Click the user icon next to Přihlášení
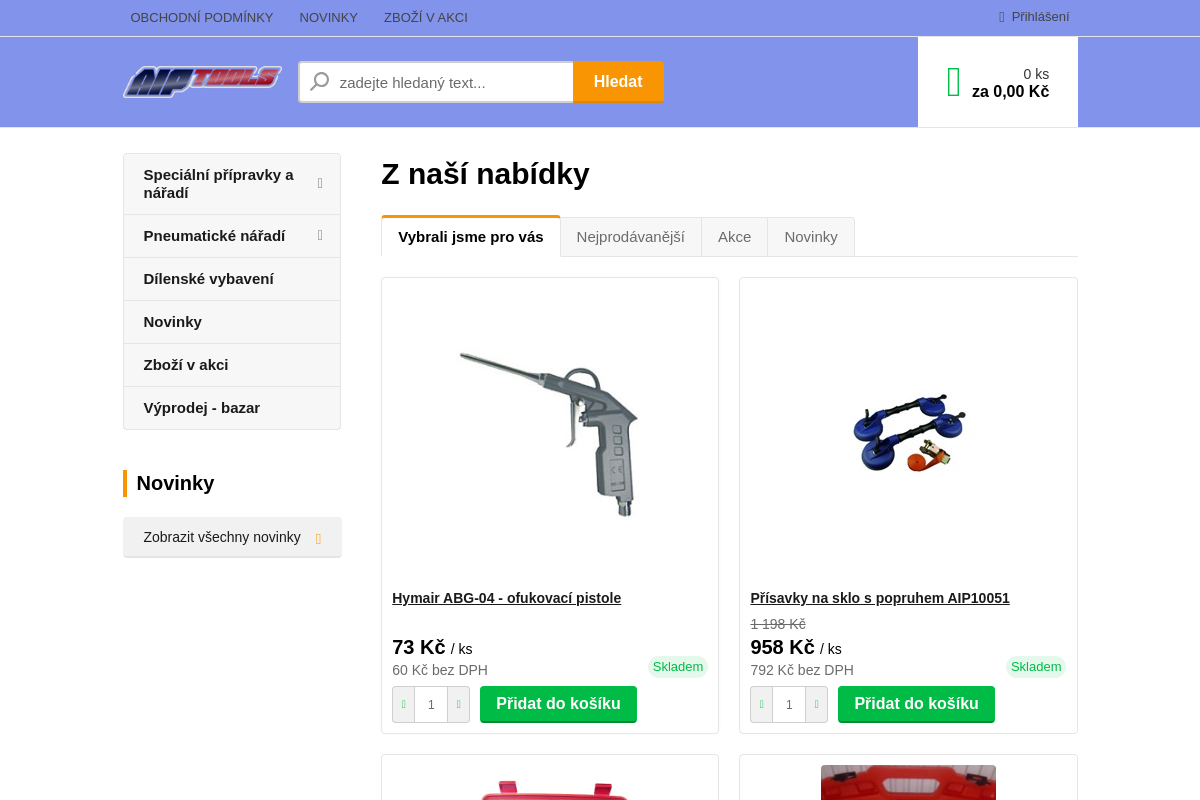Viewport: 1200px width, 800px height. (1000, 16)
